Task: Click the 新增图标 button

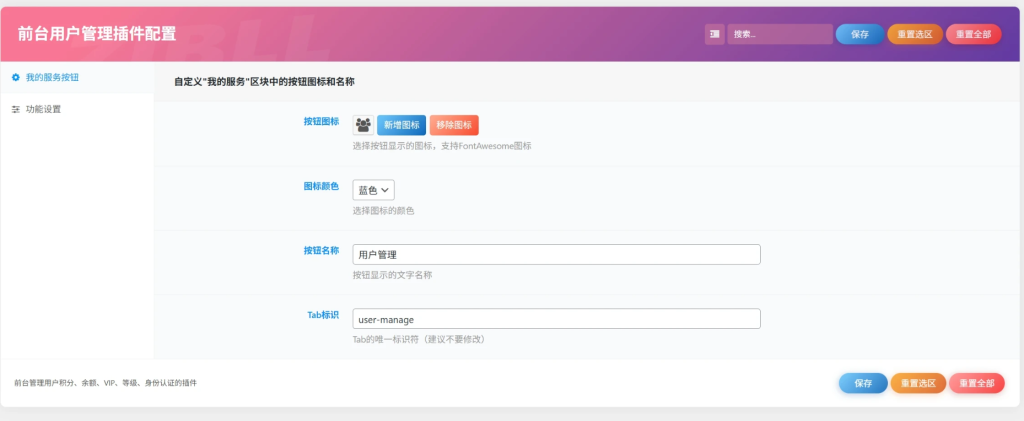Action: point(402,125)
